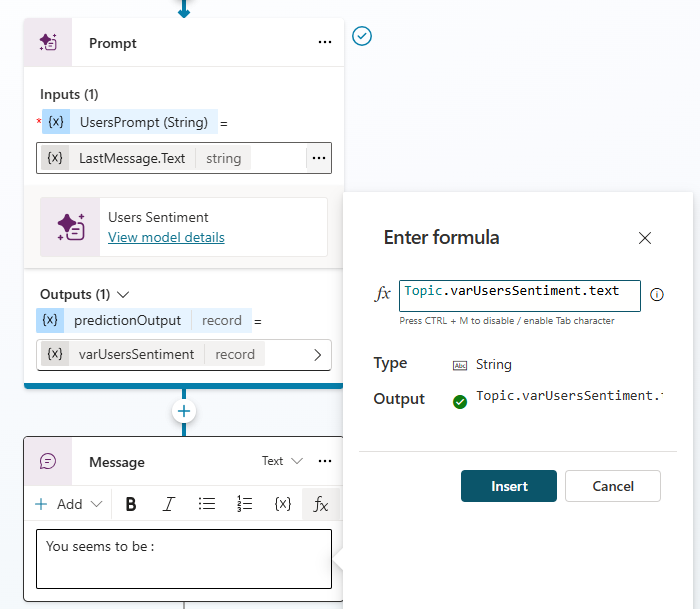
Task: Open the Message node more options
Action: click(x=324, y=462)
